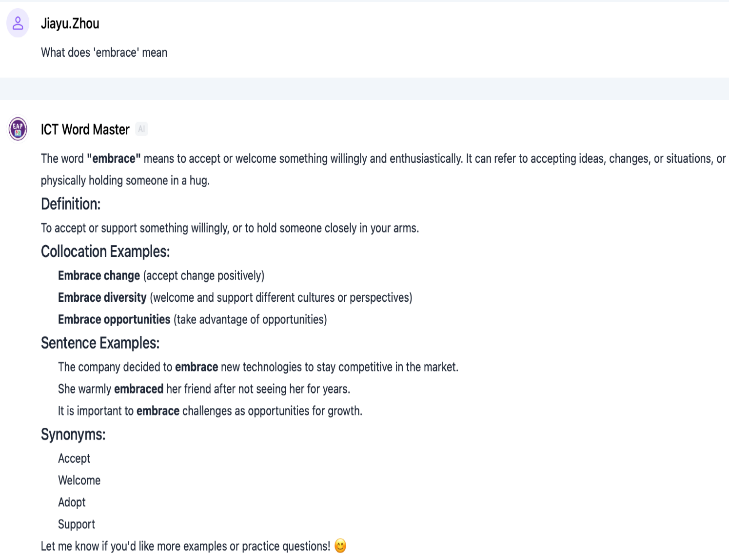Click the bold 'Embrace opportunities' collocation
This screenshot has height=555, width=729.
[x=114, y=320]
